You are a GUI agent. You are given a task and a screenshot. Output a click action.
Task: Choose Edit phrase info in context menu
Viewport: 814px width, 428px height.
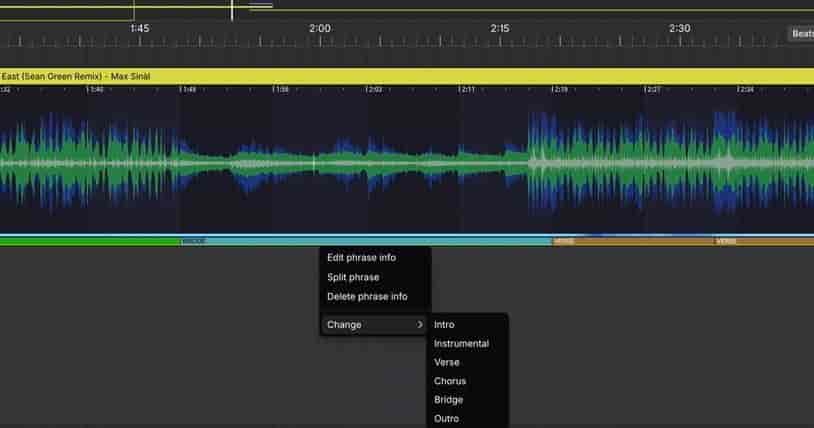(361, 258)
